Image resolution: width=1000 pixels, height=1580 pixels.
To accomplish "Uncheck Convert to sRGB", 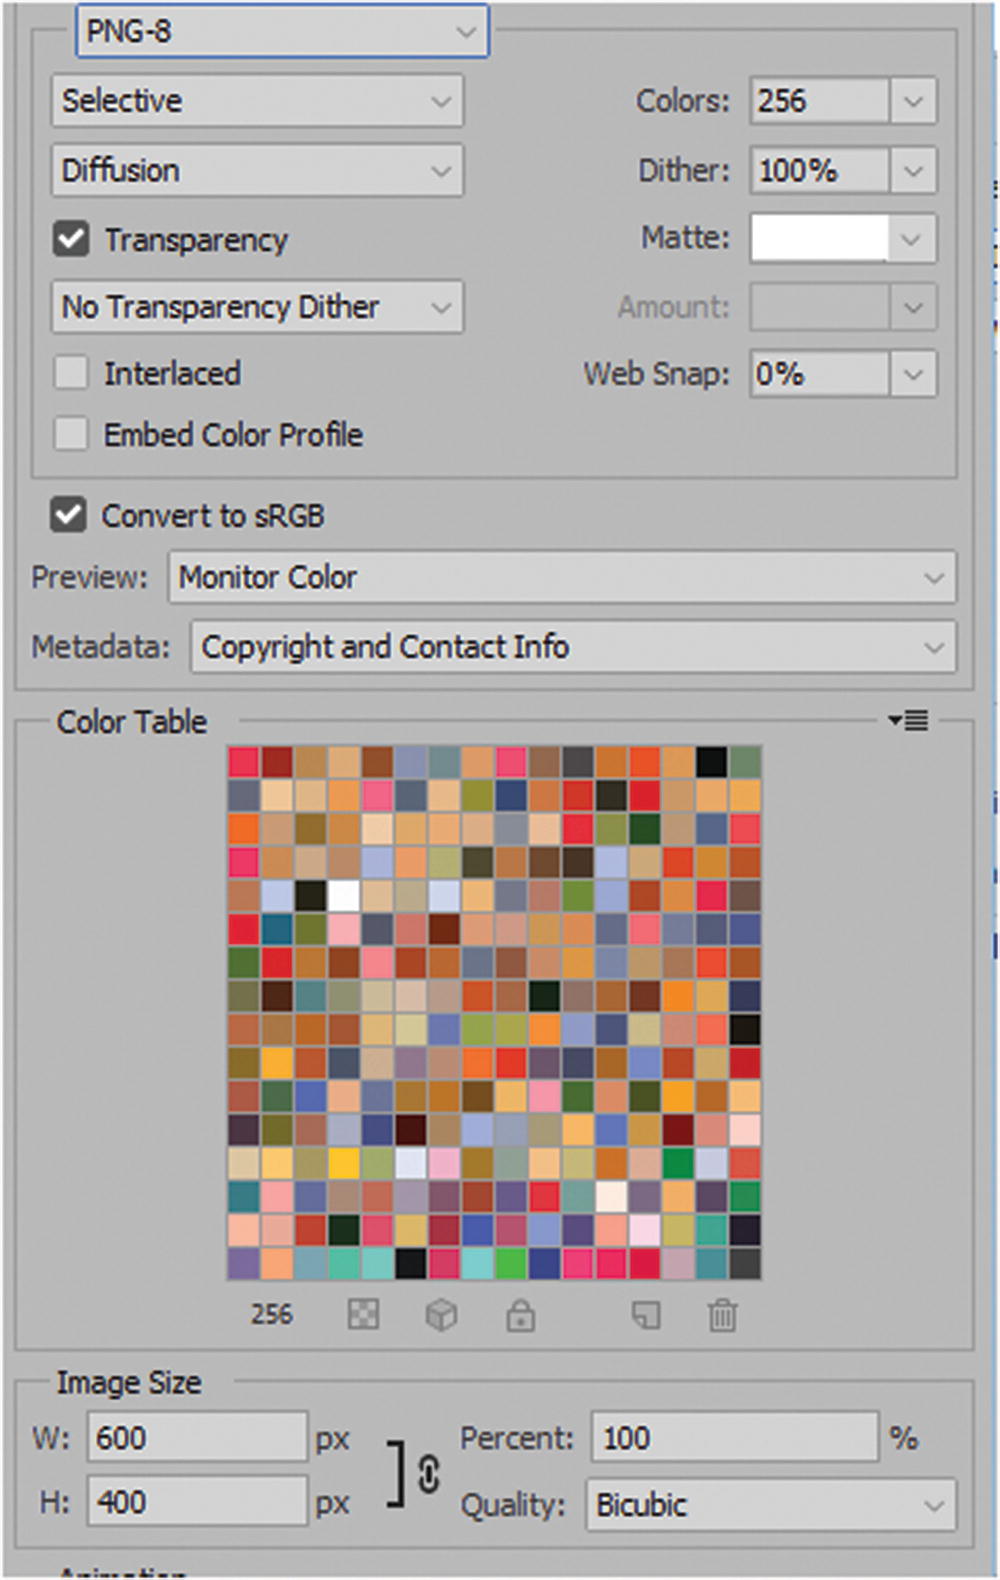I will tap(70, 515).
